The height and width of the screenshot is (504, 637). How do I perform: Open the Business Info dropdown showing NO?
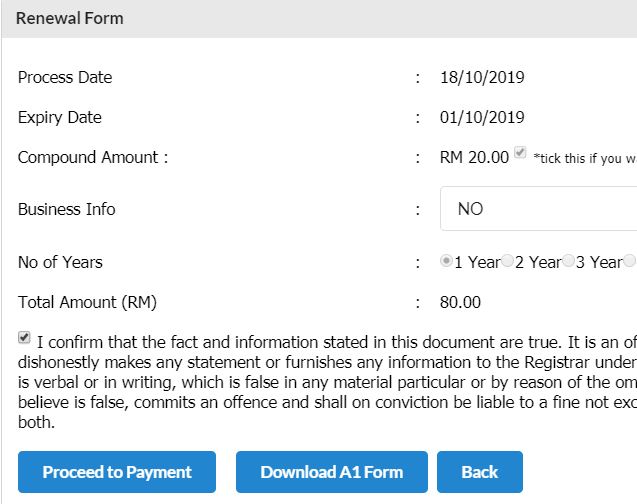[x=538, y=209]
